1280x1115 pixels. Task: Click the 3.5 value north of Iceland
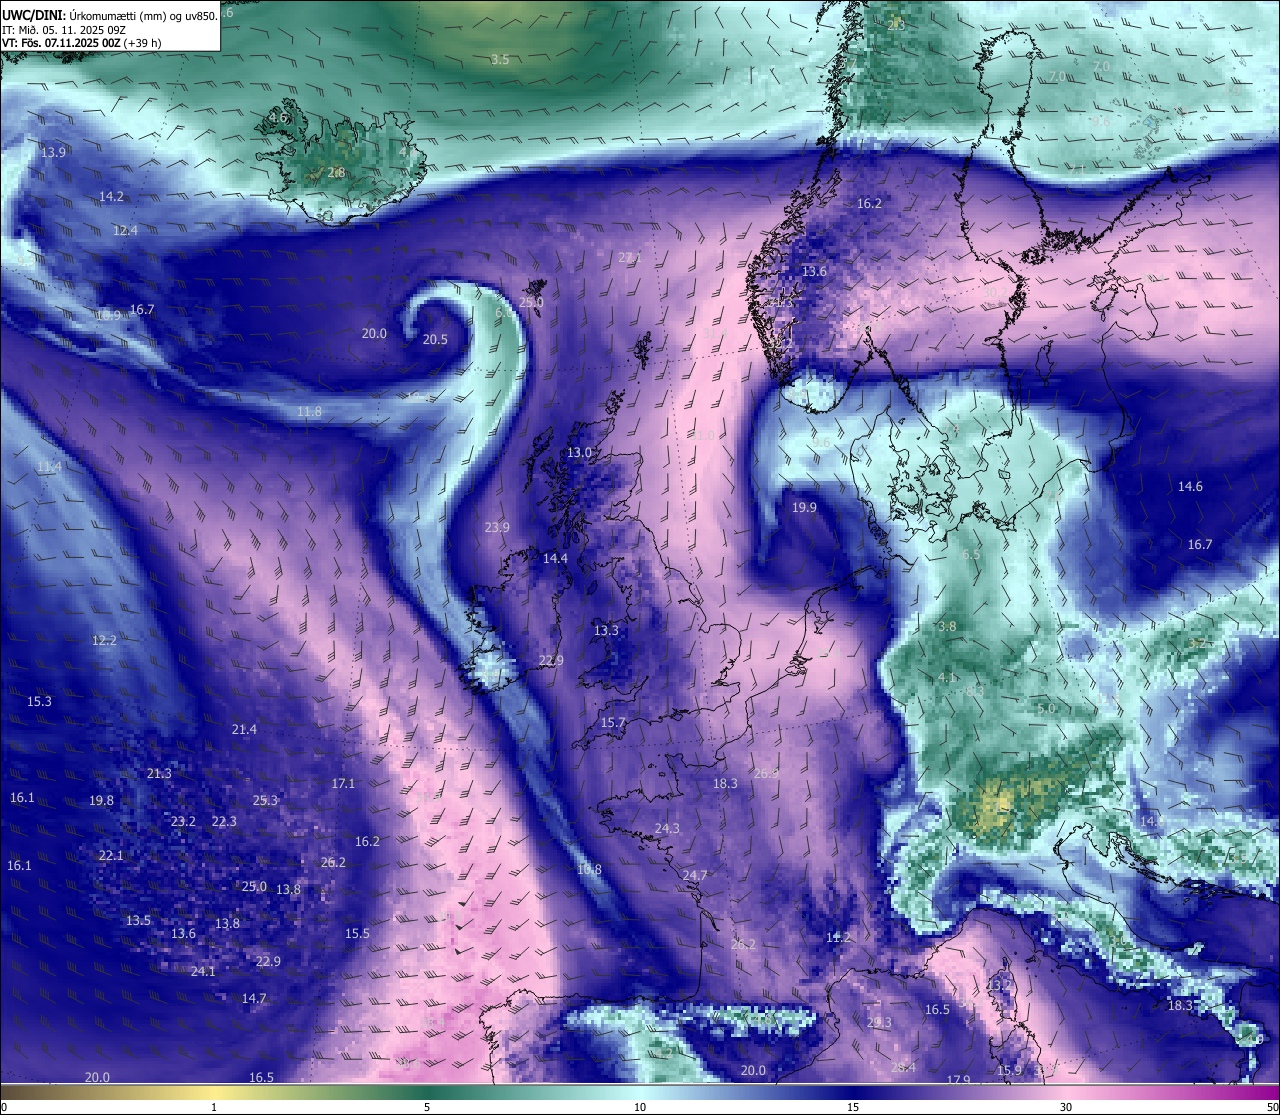coord(500,60)
